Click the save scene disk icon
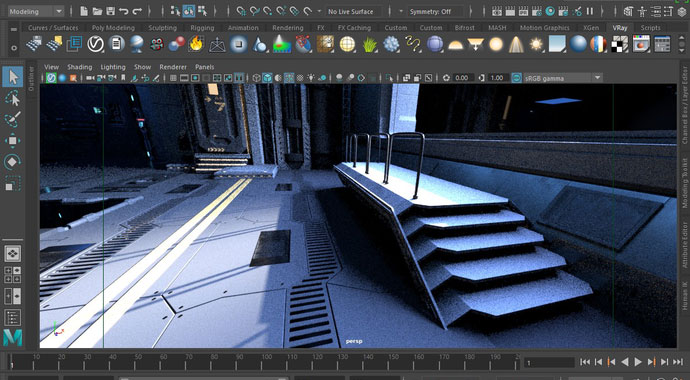690x380 pixels. [111, 11]
